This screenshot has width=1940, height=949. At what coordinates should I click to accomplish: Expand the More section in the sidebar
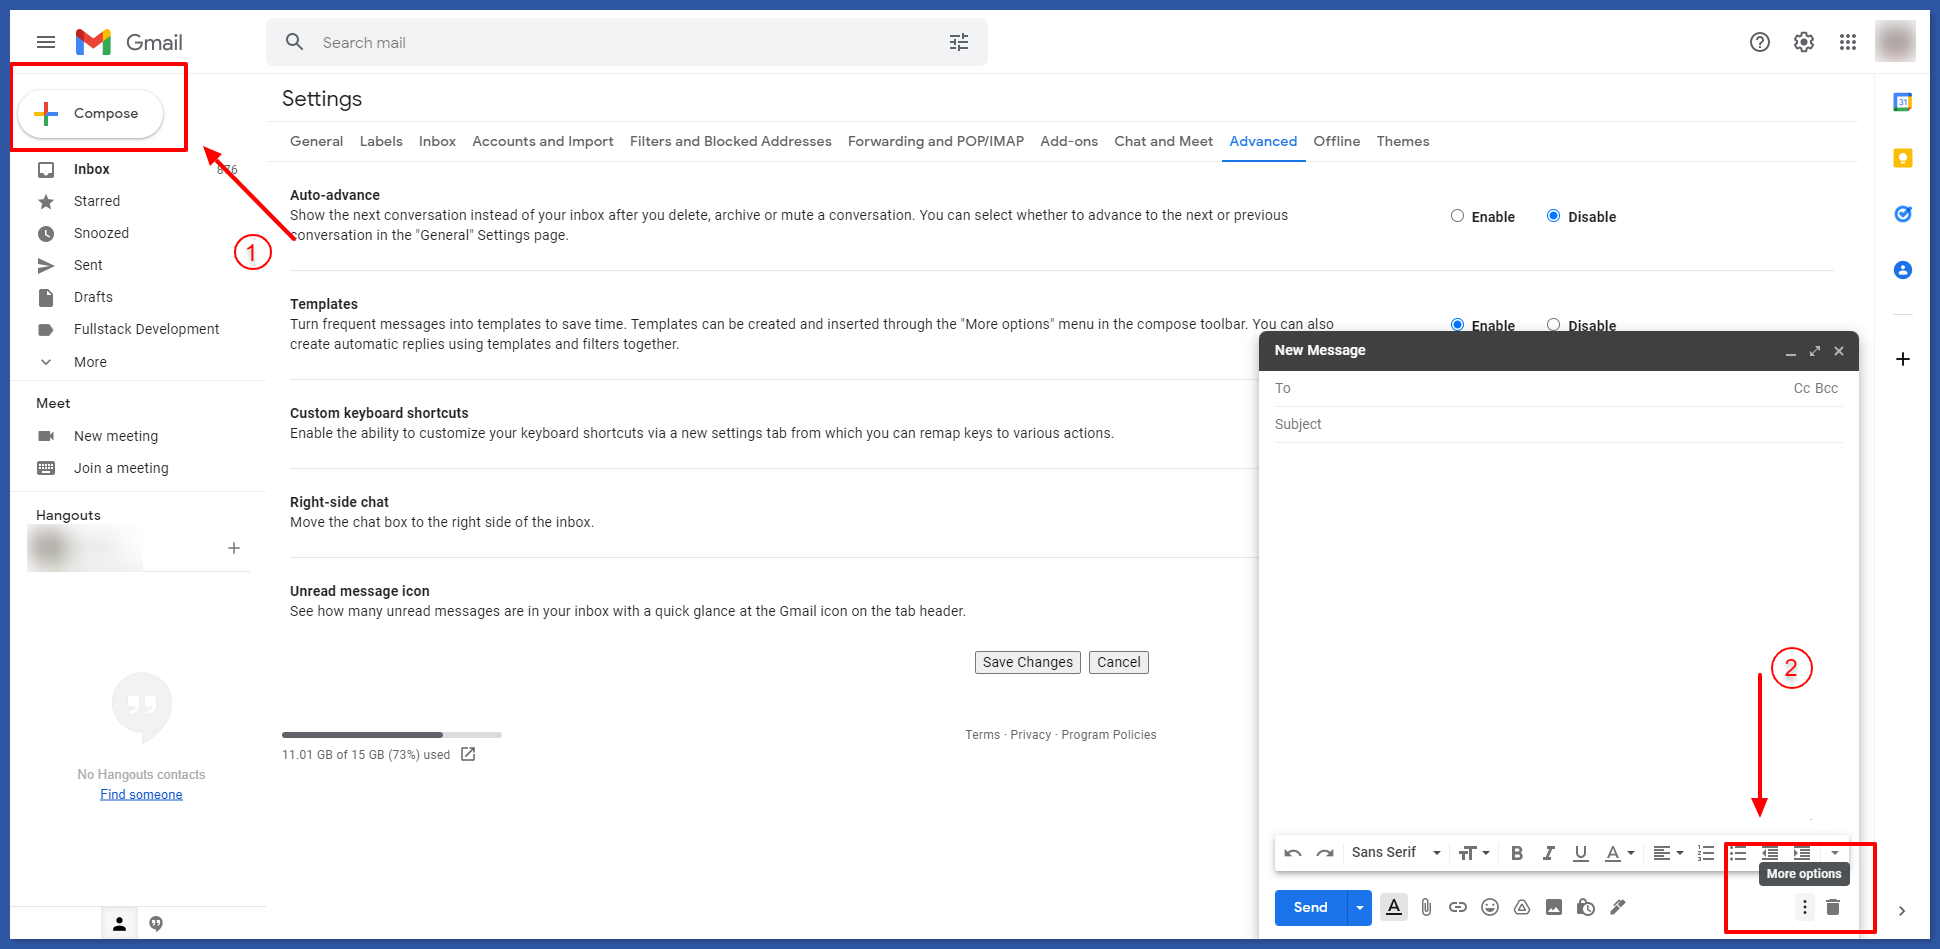(x=89, y=361)
